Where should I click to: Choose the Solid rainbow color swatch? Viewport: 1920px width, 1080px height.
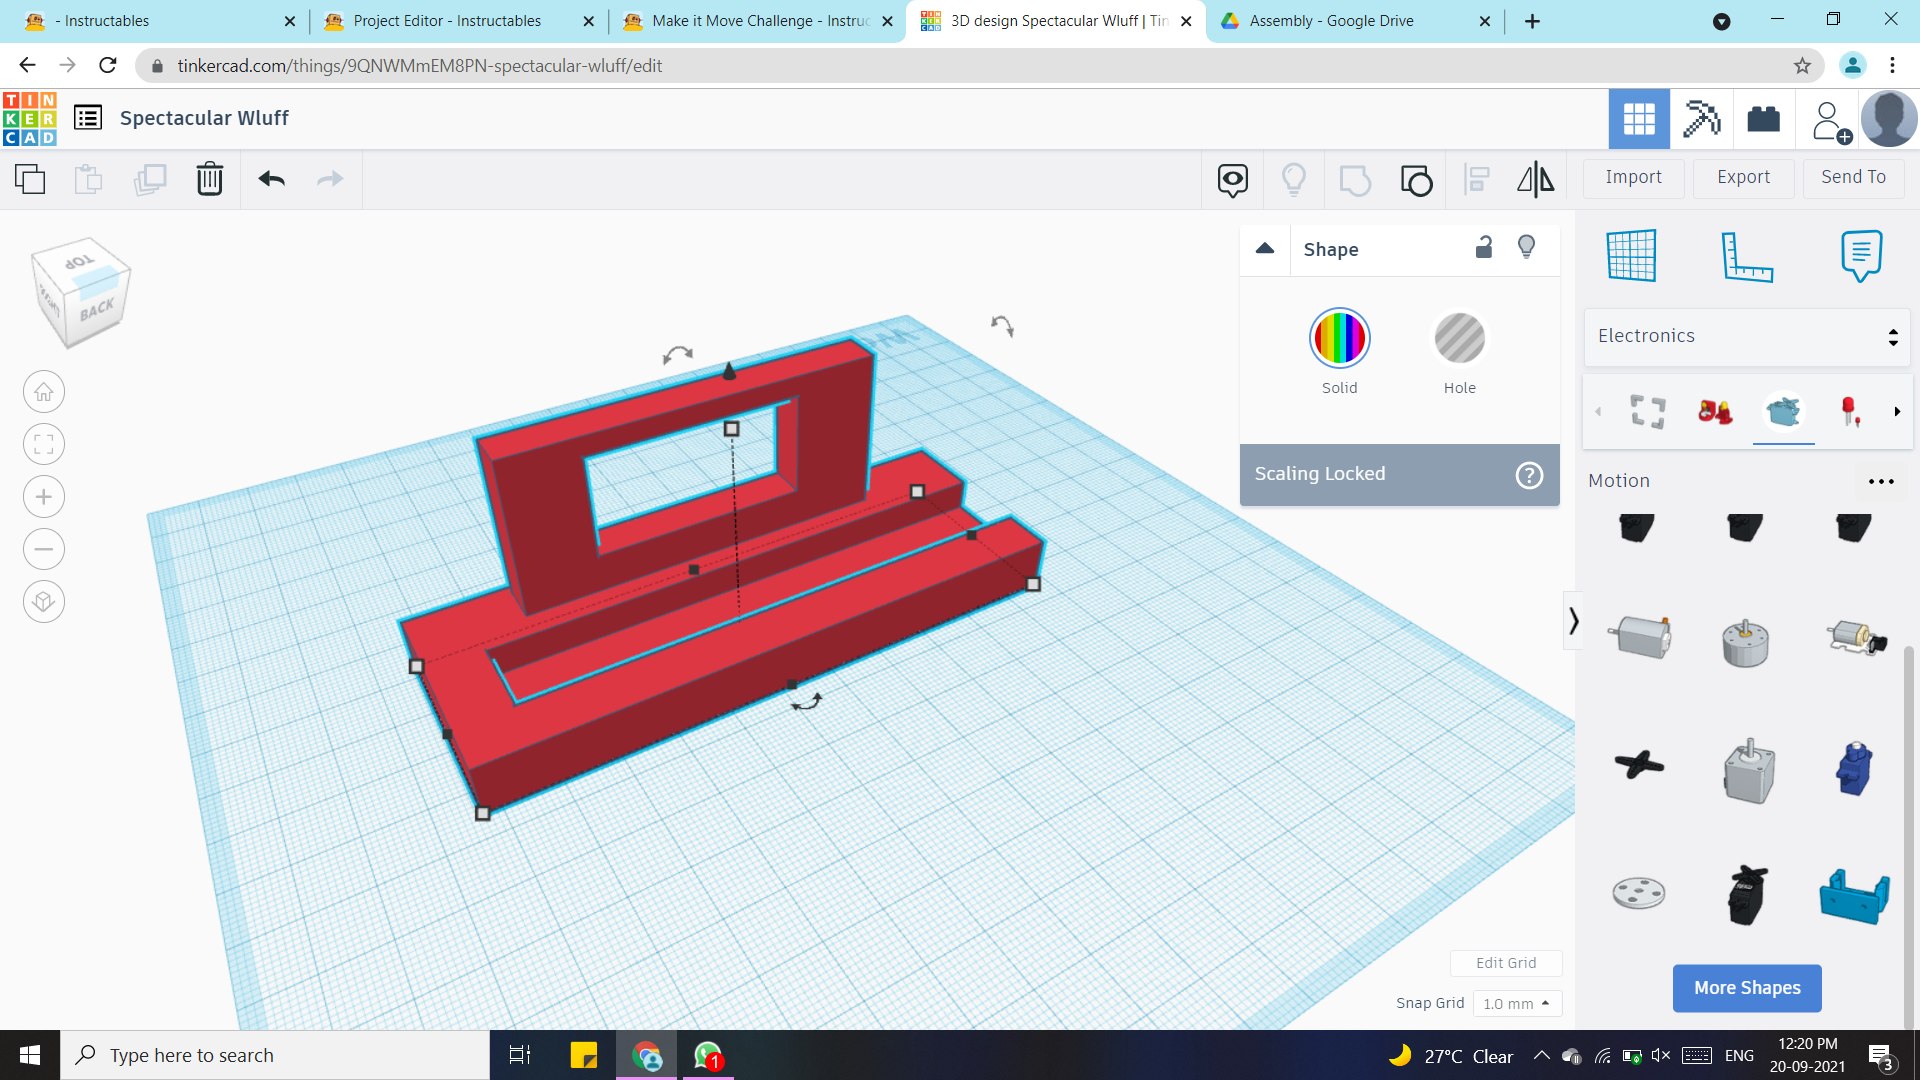[x=1340, y=338]
